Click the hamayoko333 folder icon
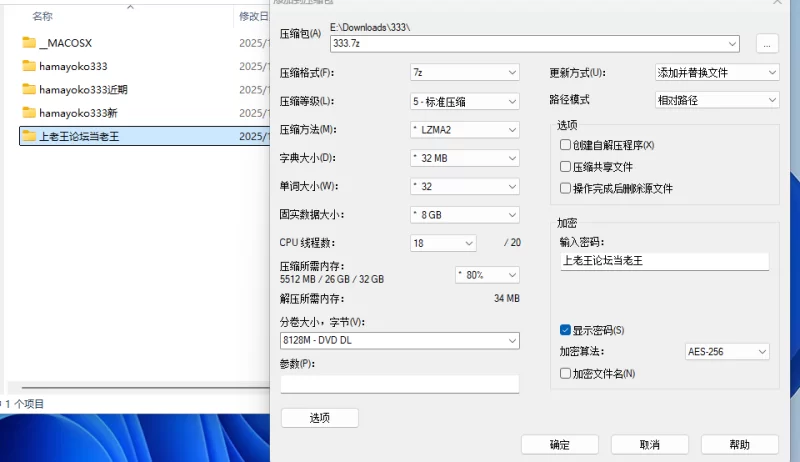The width and height of the screenshot is (800, 462). [29, 66]
